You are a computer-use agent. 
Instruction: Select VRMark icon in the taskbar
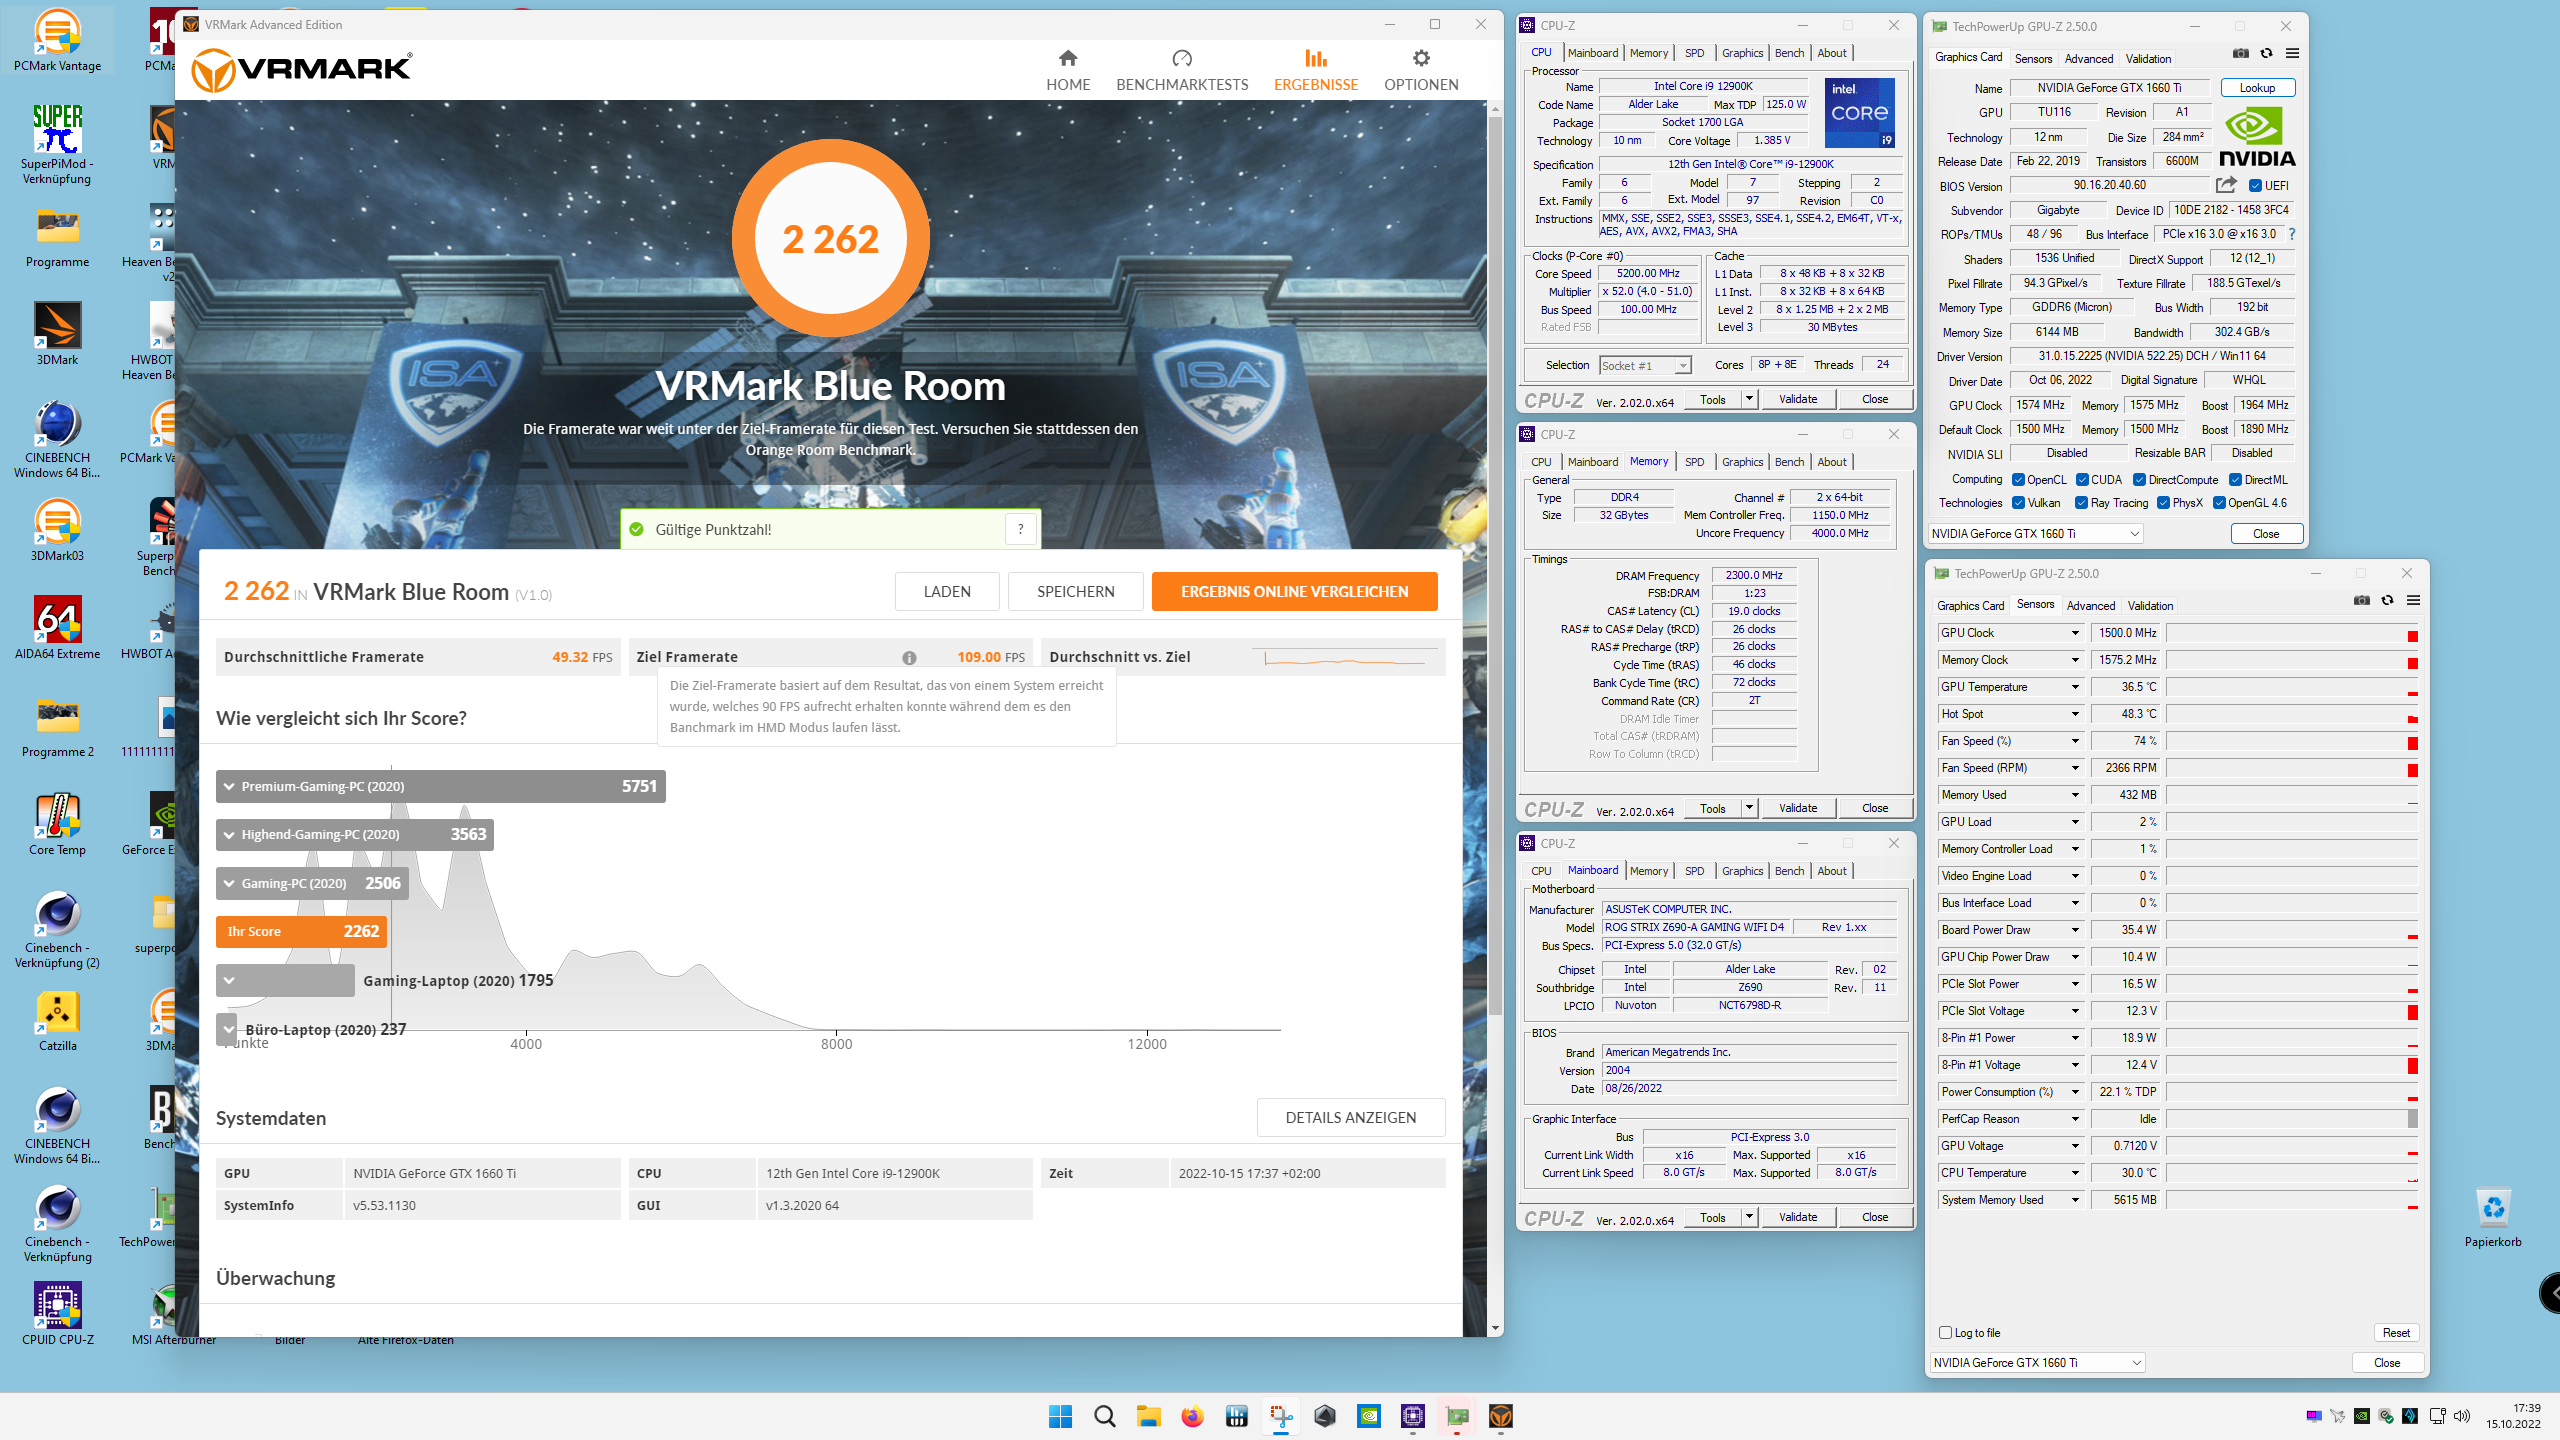1500,1416
